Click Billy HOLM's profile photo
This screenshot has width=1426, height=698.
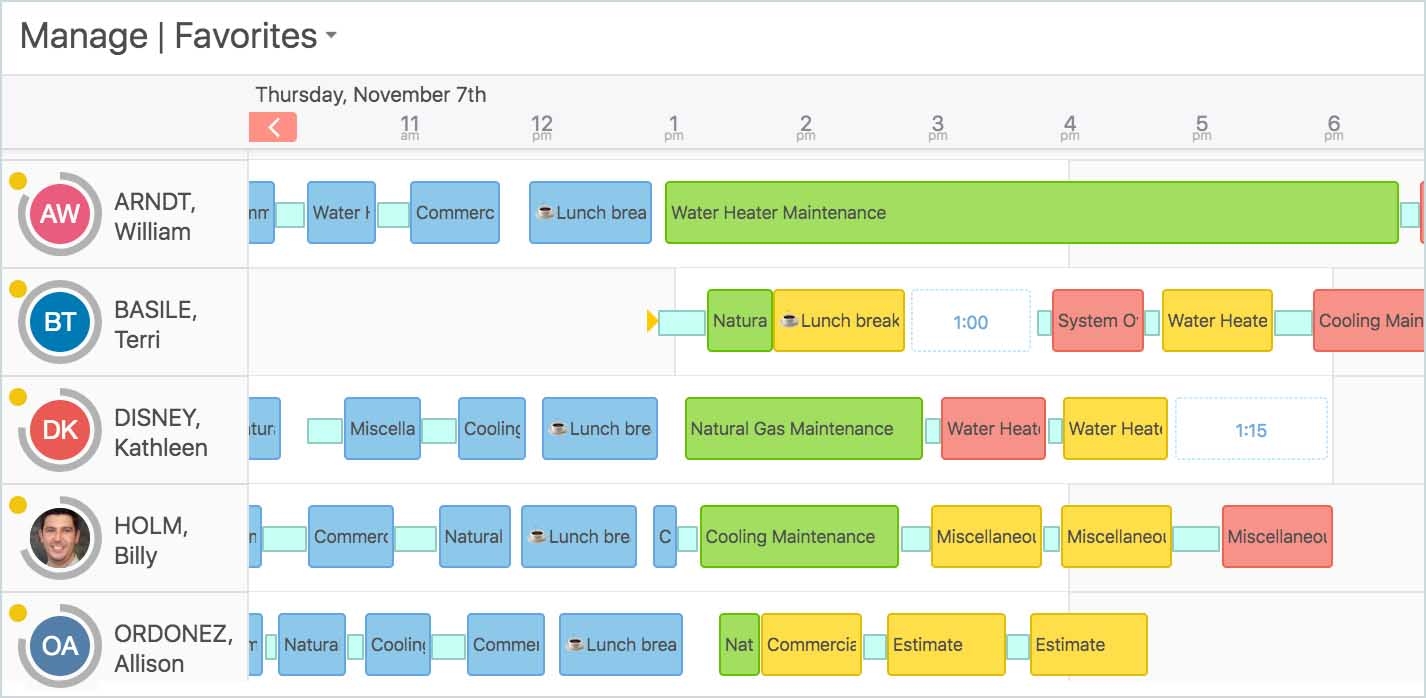pos(58,537)
